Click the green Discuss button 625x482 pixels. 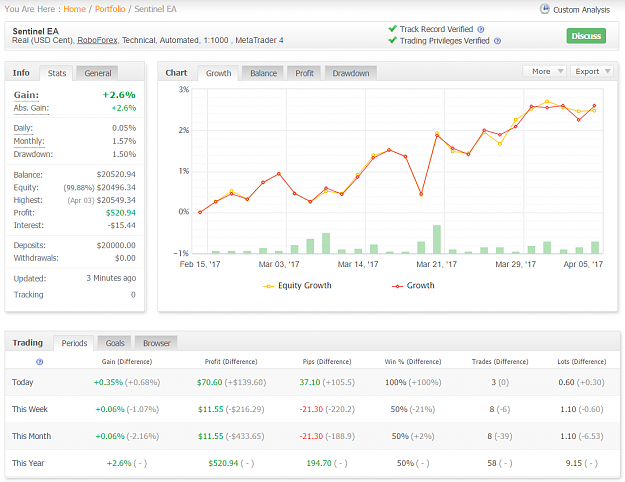coord(586,36)
